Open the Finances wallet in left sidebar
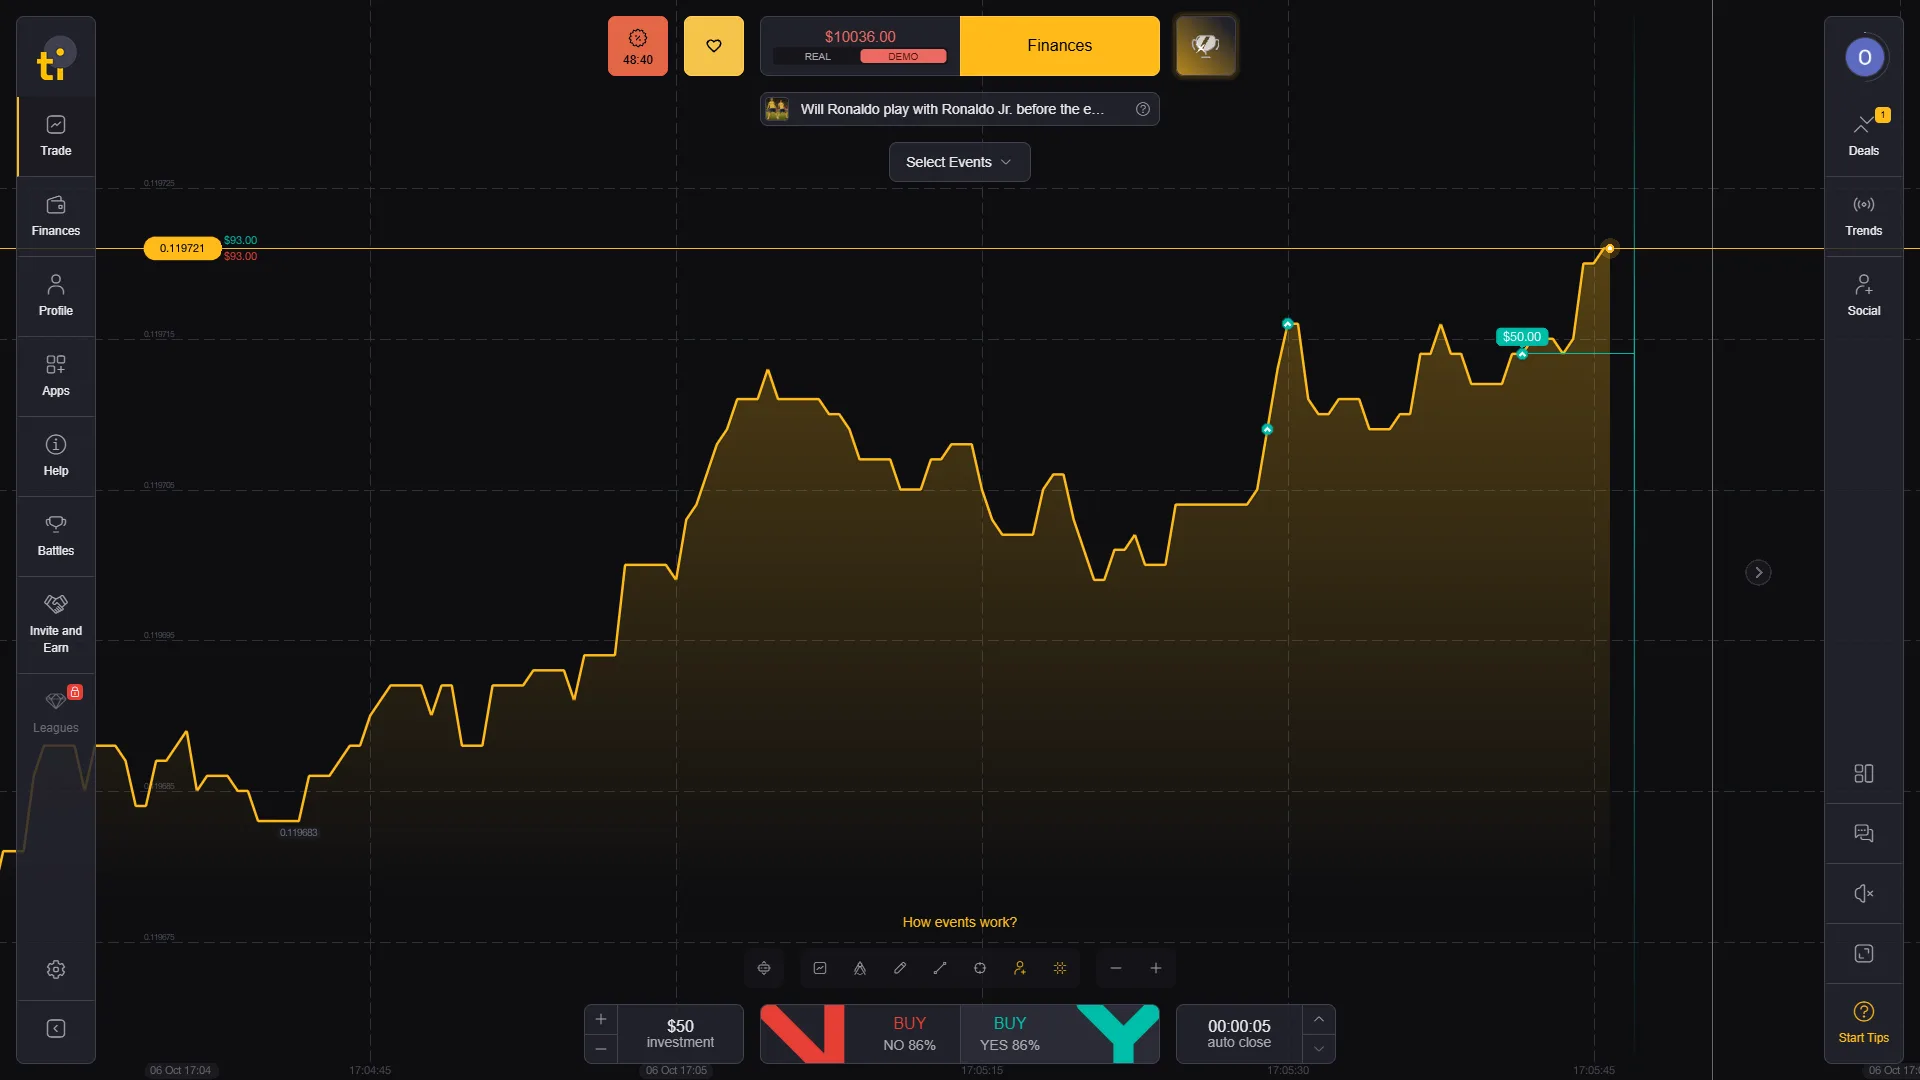The image size is (1920, 1080). [56, 216]
